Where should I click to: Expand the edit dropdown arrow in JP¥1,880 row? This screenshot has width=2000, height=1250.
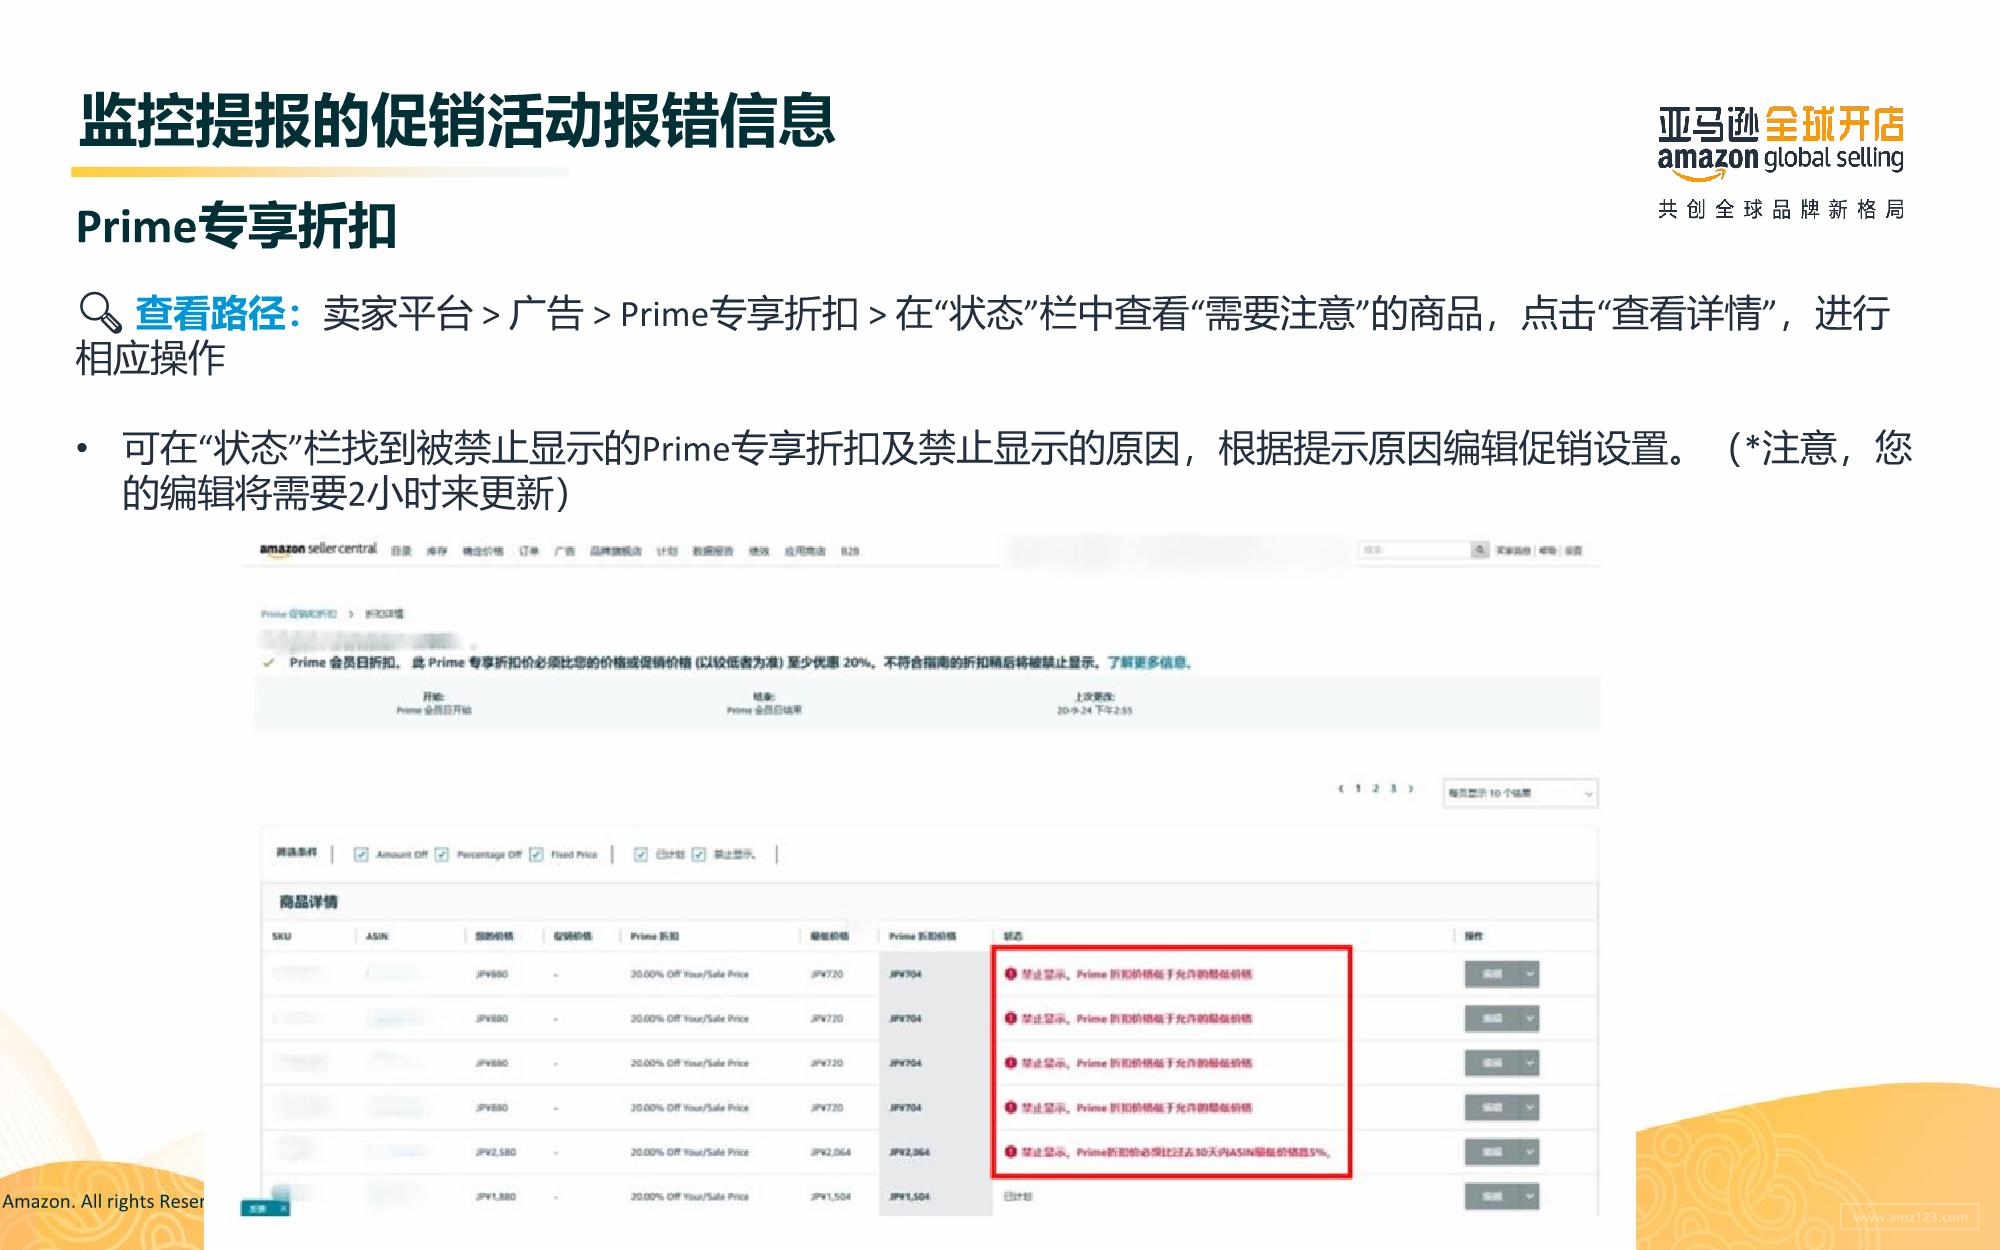pyautogui.click(x=1529, y=1196)
